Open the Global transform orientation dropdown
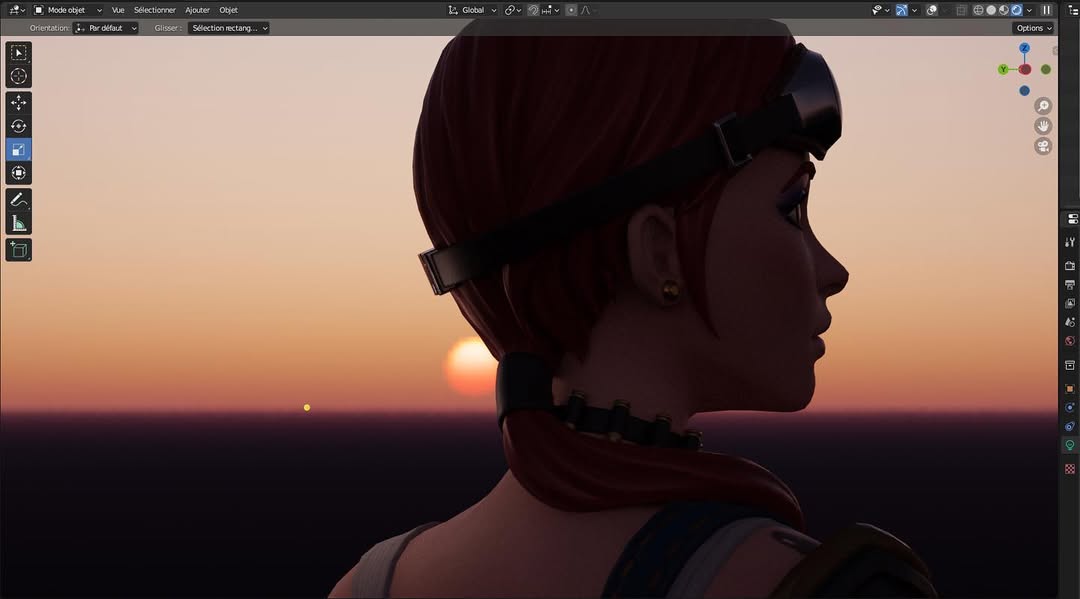 (x=472, y=10)
